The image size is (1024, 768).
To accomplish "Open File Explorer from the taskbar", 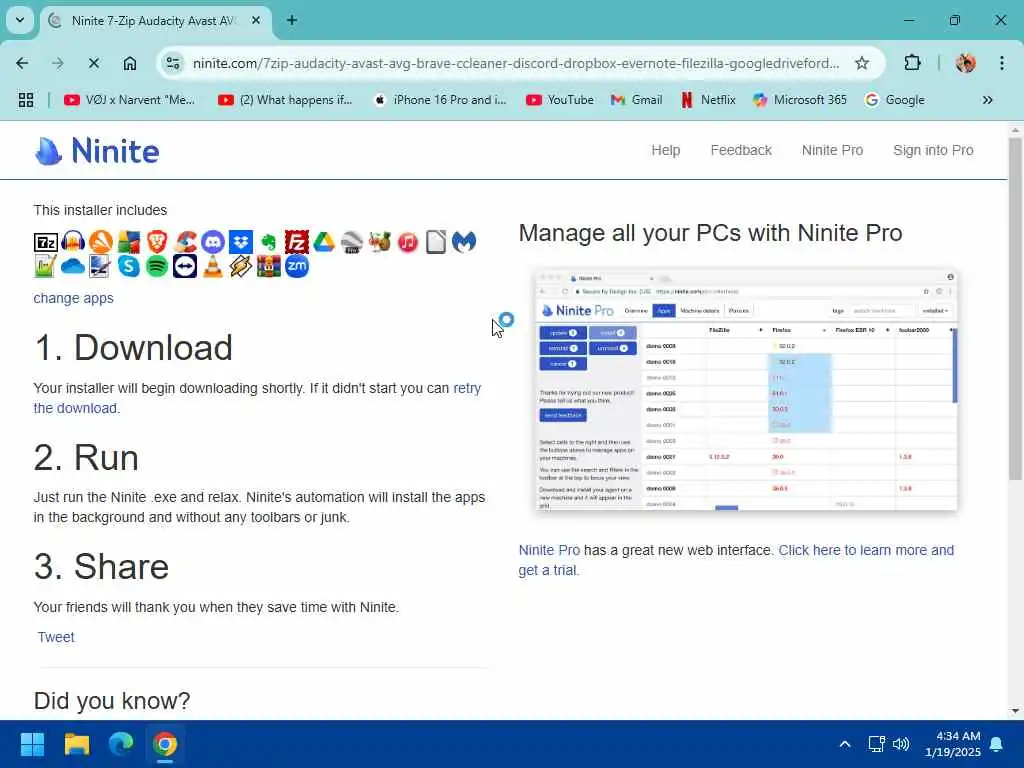I will 76,744.
